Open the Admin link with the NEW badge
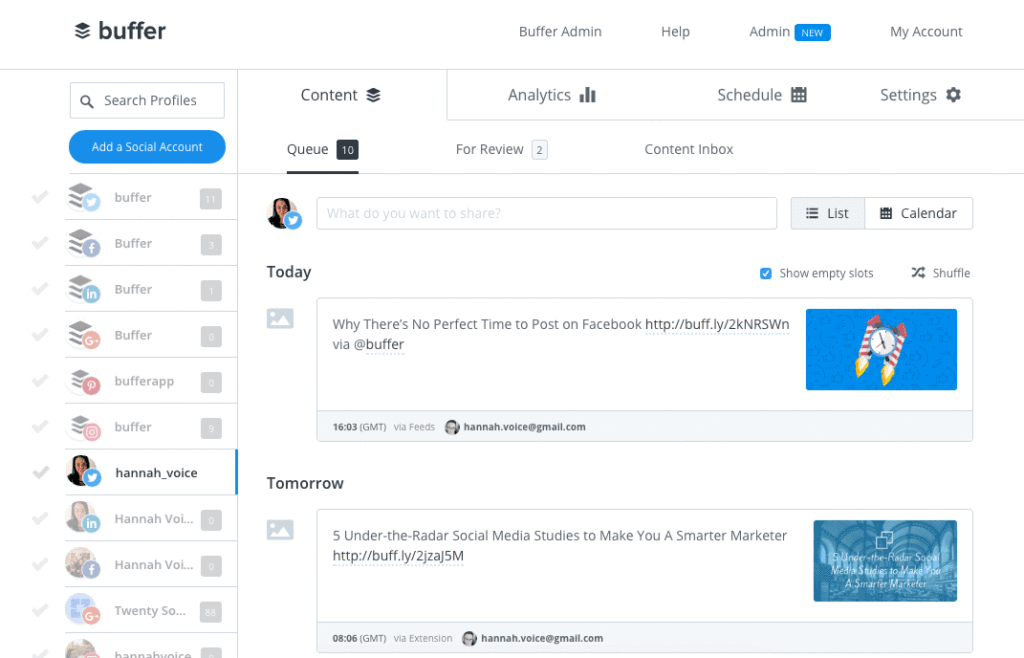The height and width of the screenshot is (658, 1024). [790, 32]
